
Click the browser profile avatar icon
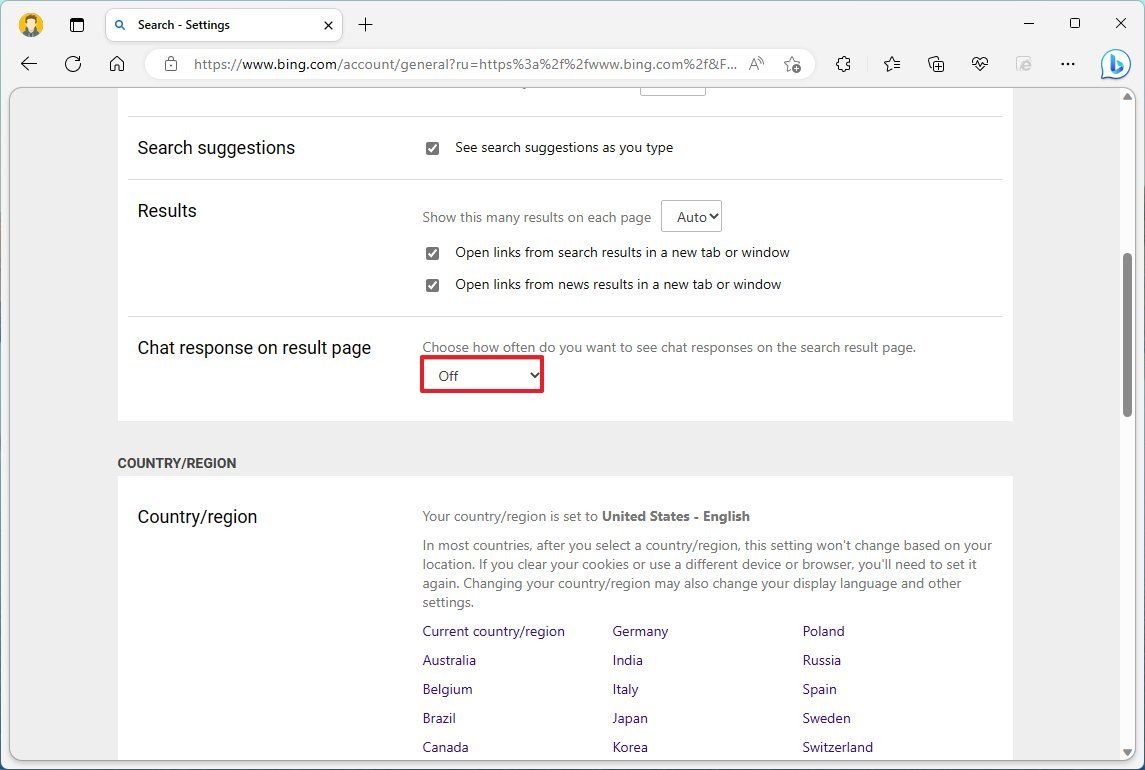click(30, 24)
